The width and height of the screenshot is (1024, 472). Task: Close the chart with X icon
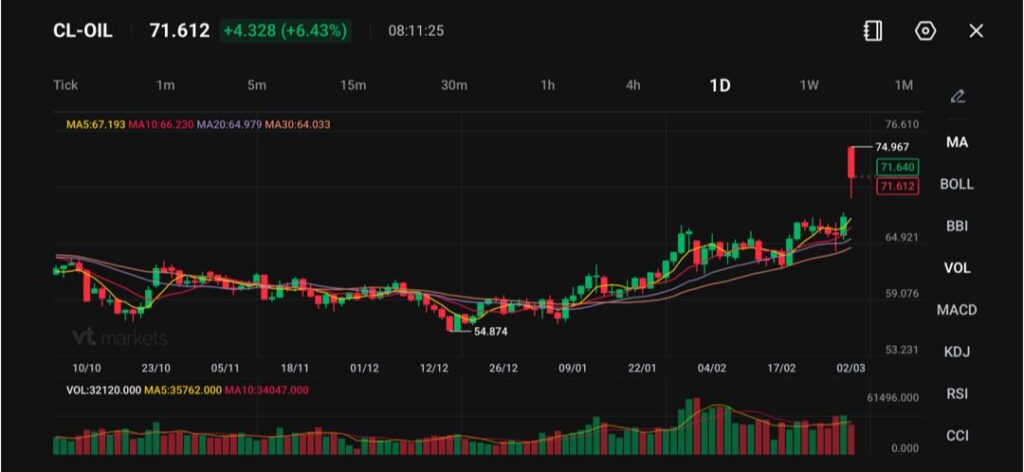click(976, 31)
